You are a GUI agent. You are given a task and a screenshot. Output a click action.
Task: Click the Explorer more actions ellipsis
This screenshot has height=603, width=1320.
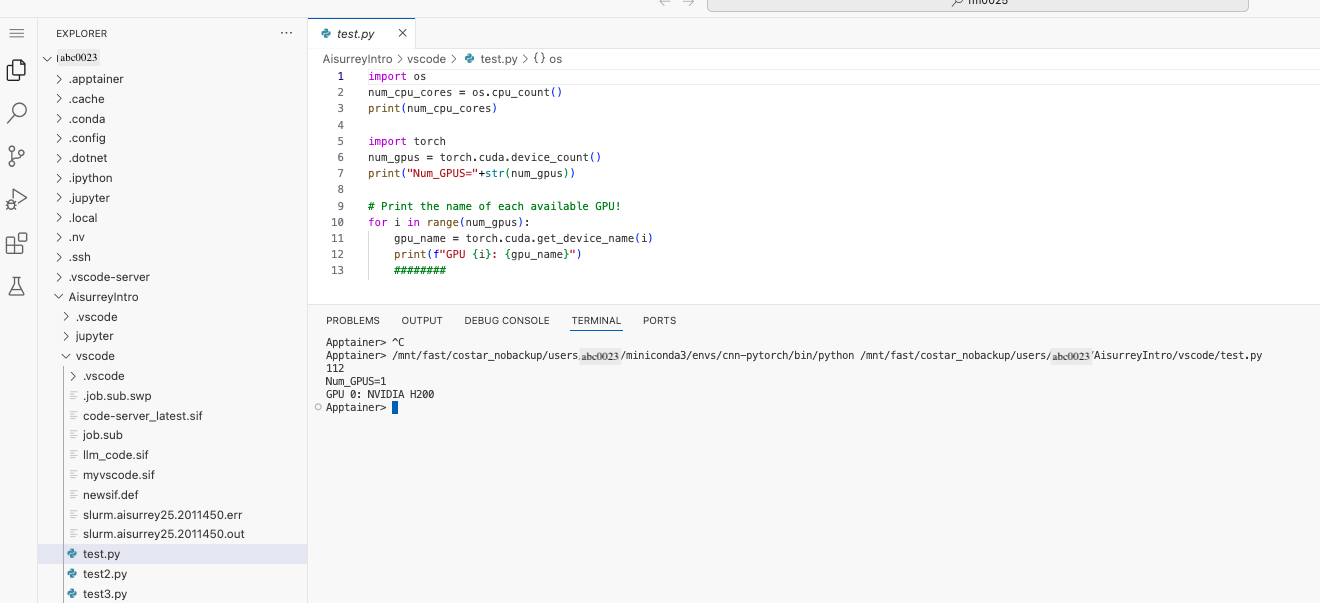coord(287,33)
